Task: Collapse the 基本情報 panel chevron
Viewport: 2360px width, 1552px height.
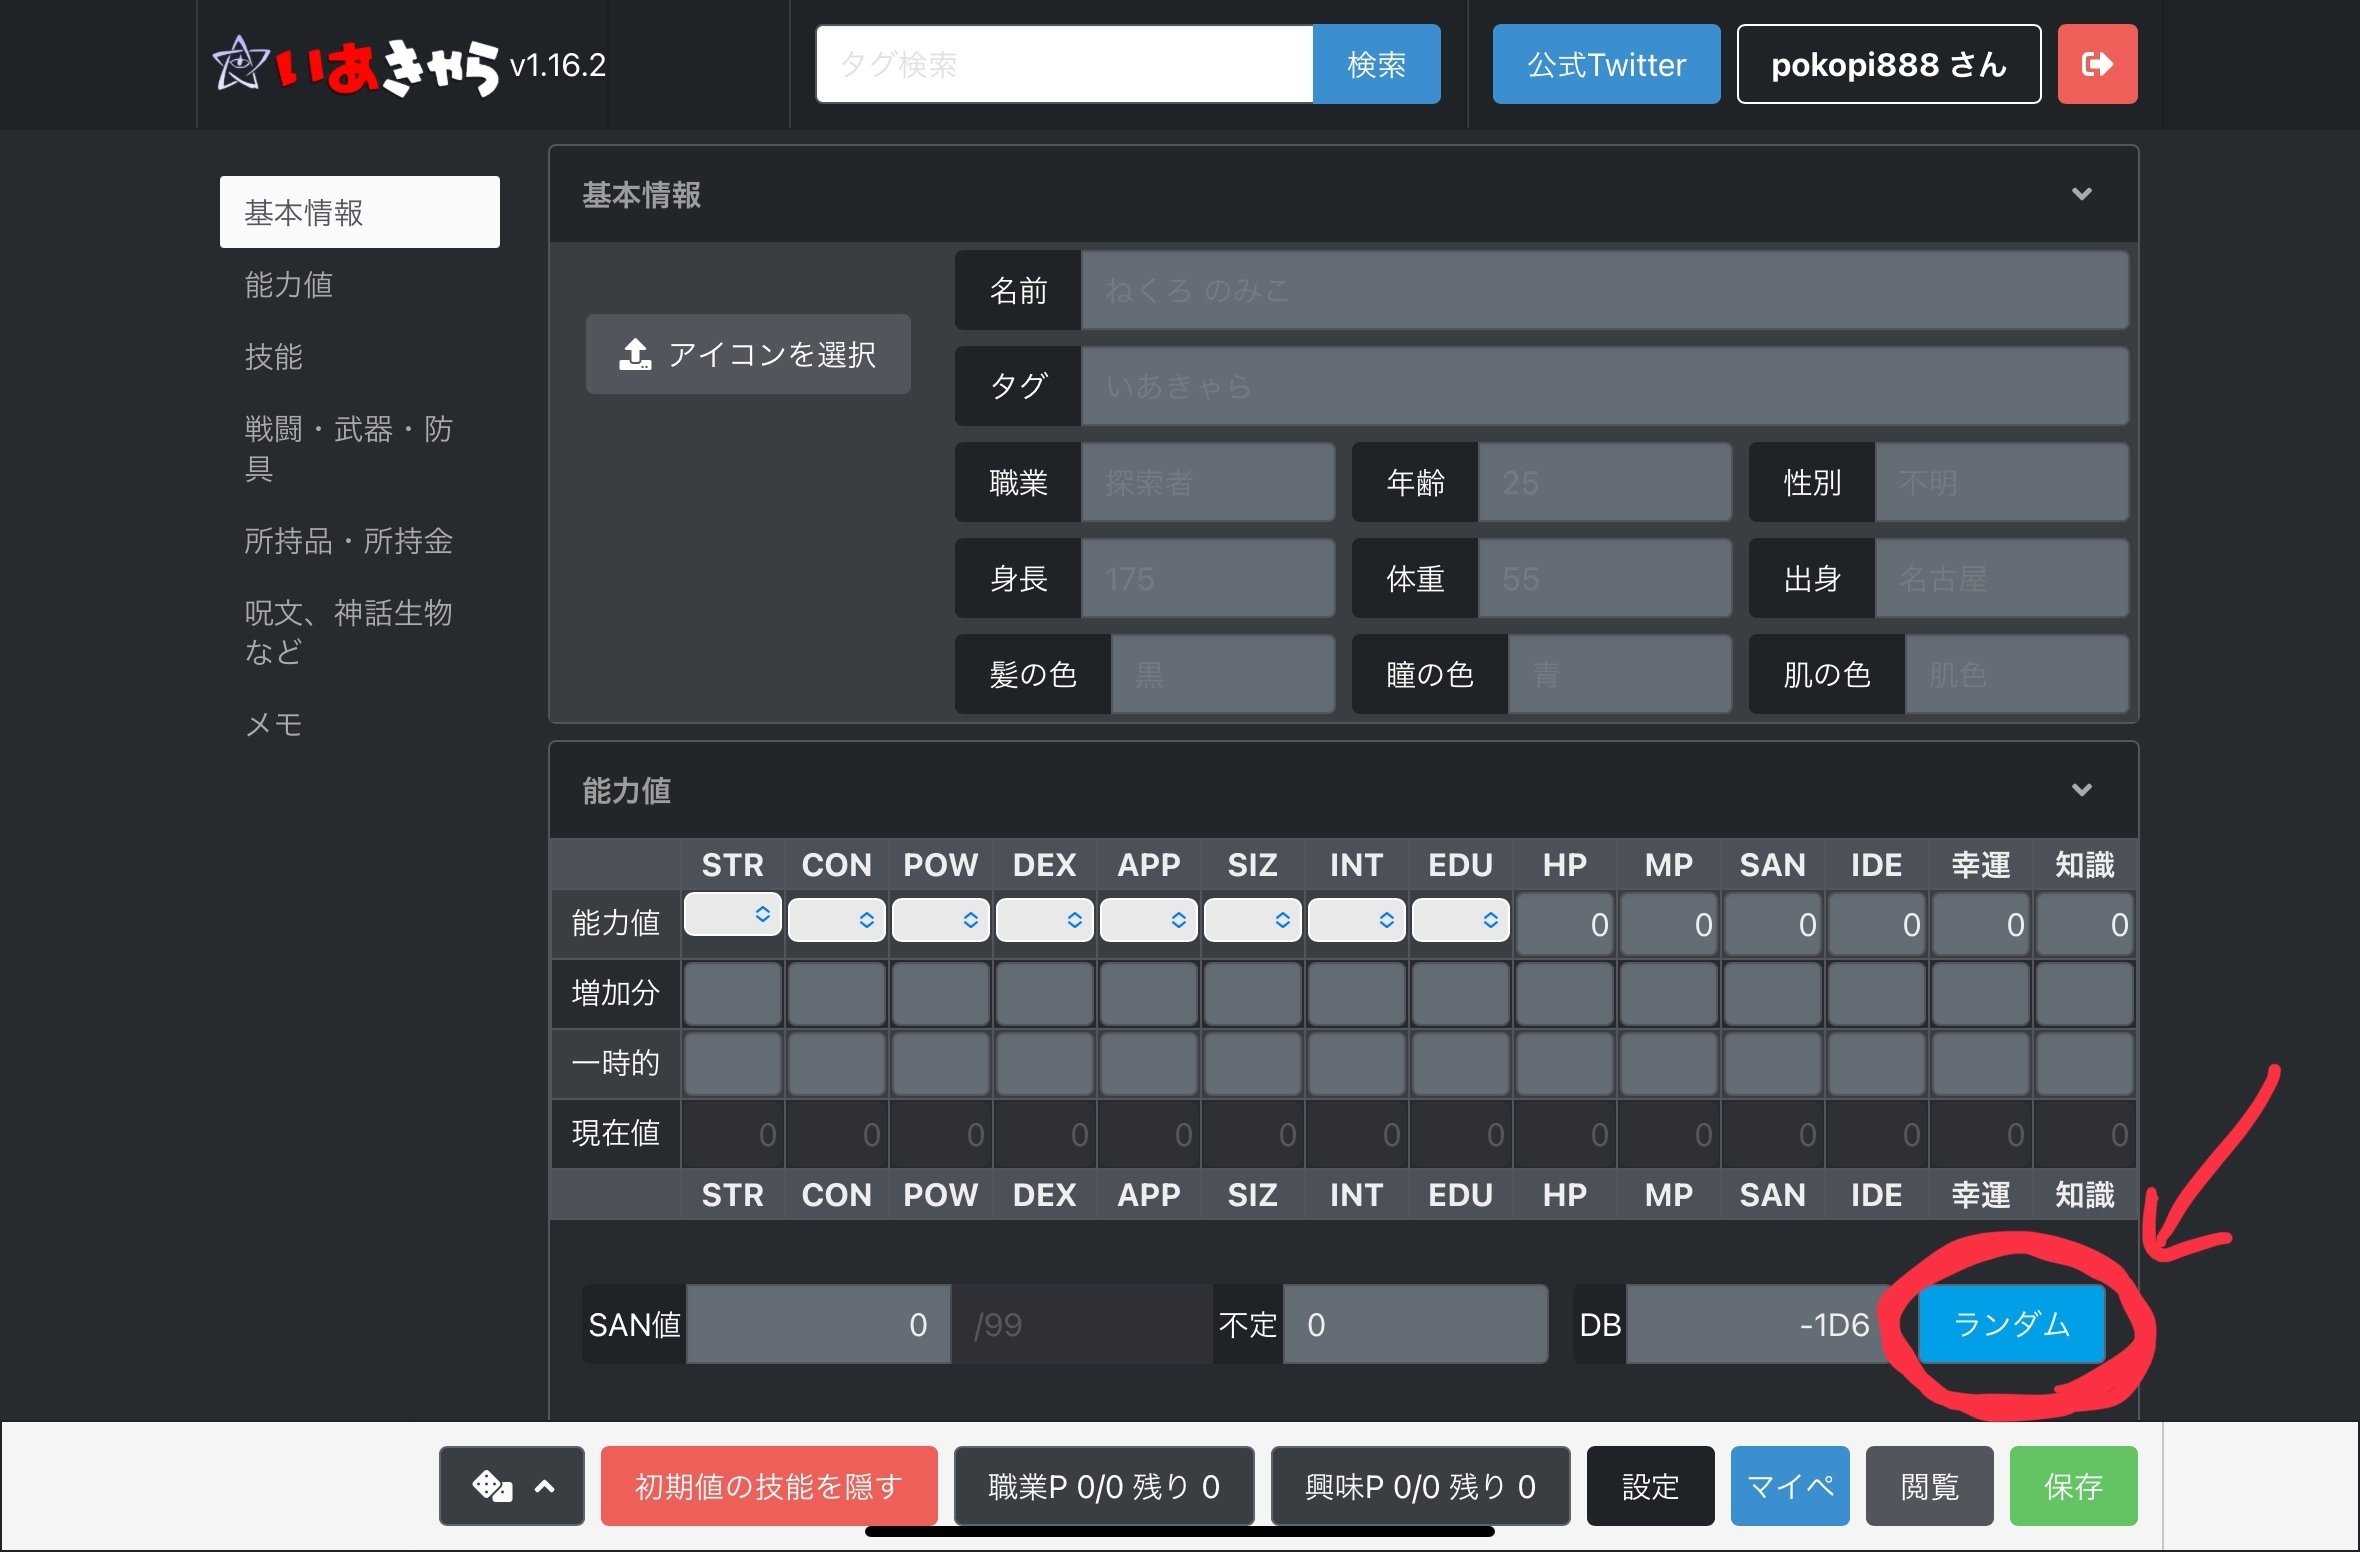Action: click(2082, 194)
